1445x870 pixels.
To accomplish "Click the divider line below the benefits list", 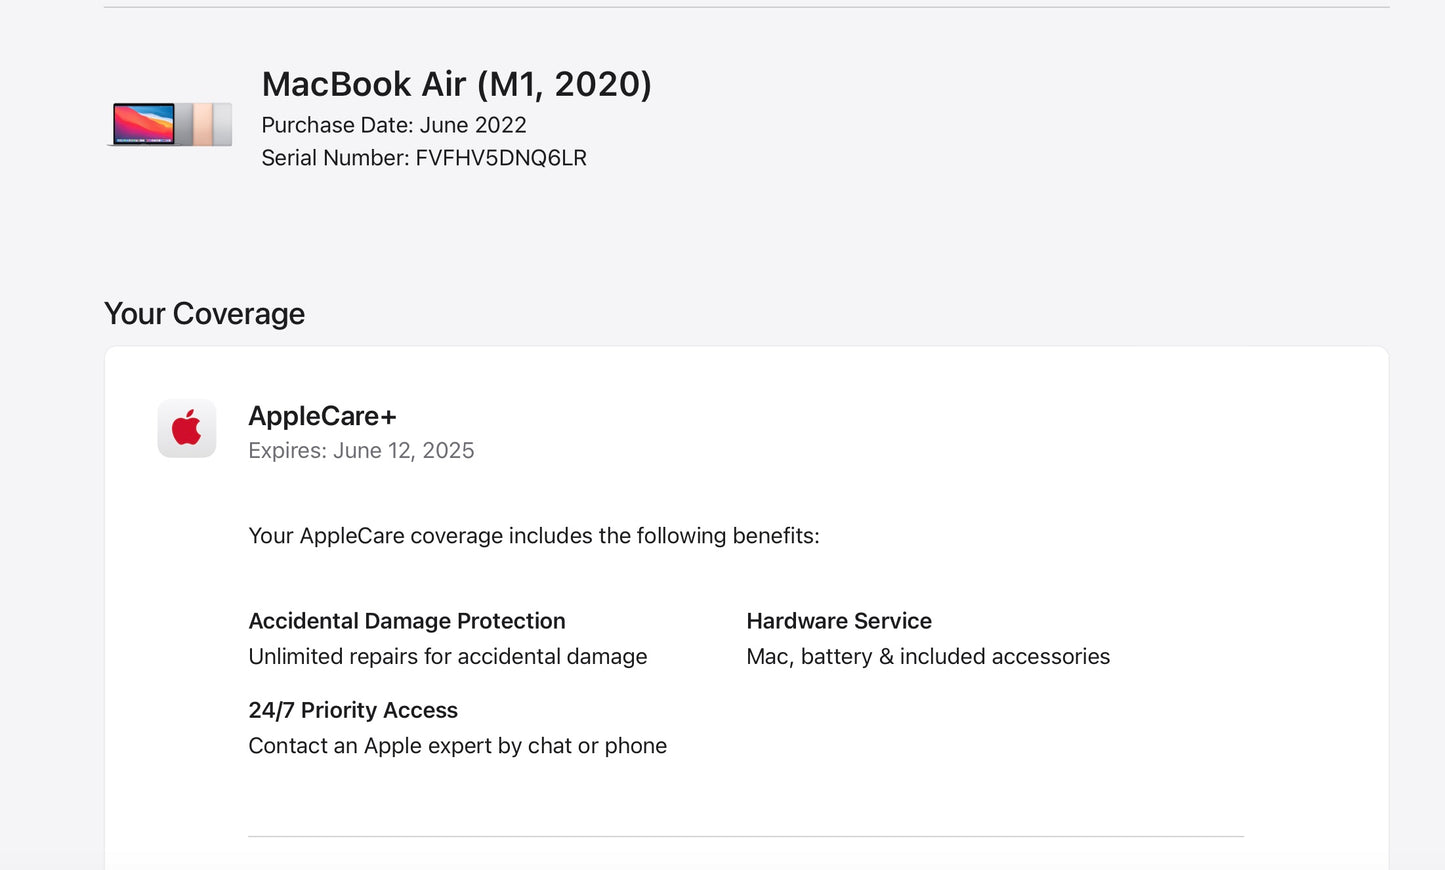I will pyautogui.click(x=745, y=836).
